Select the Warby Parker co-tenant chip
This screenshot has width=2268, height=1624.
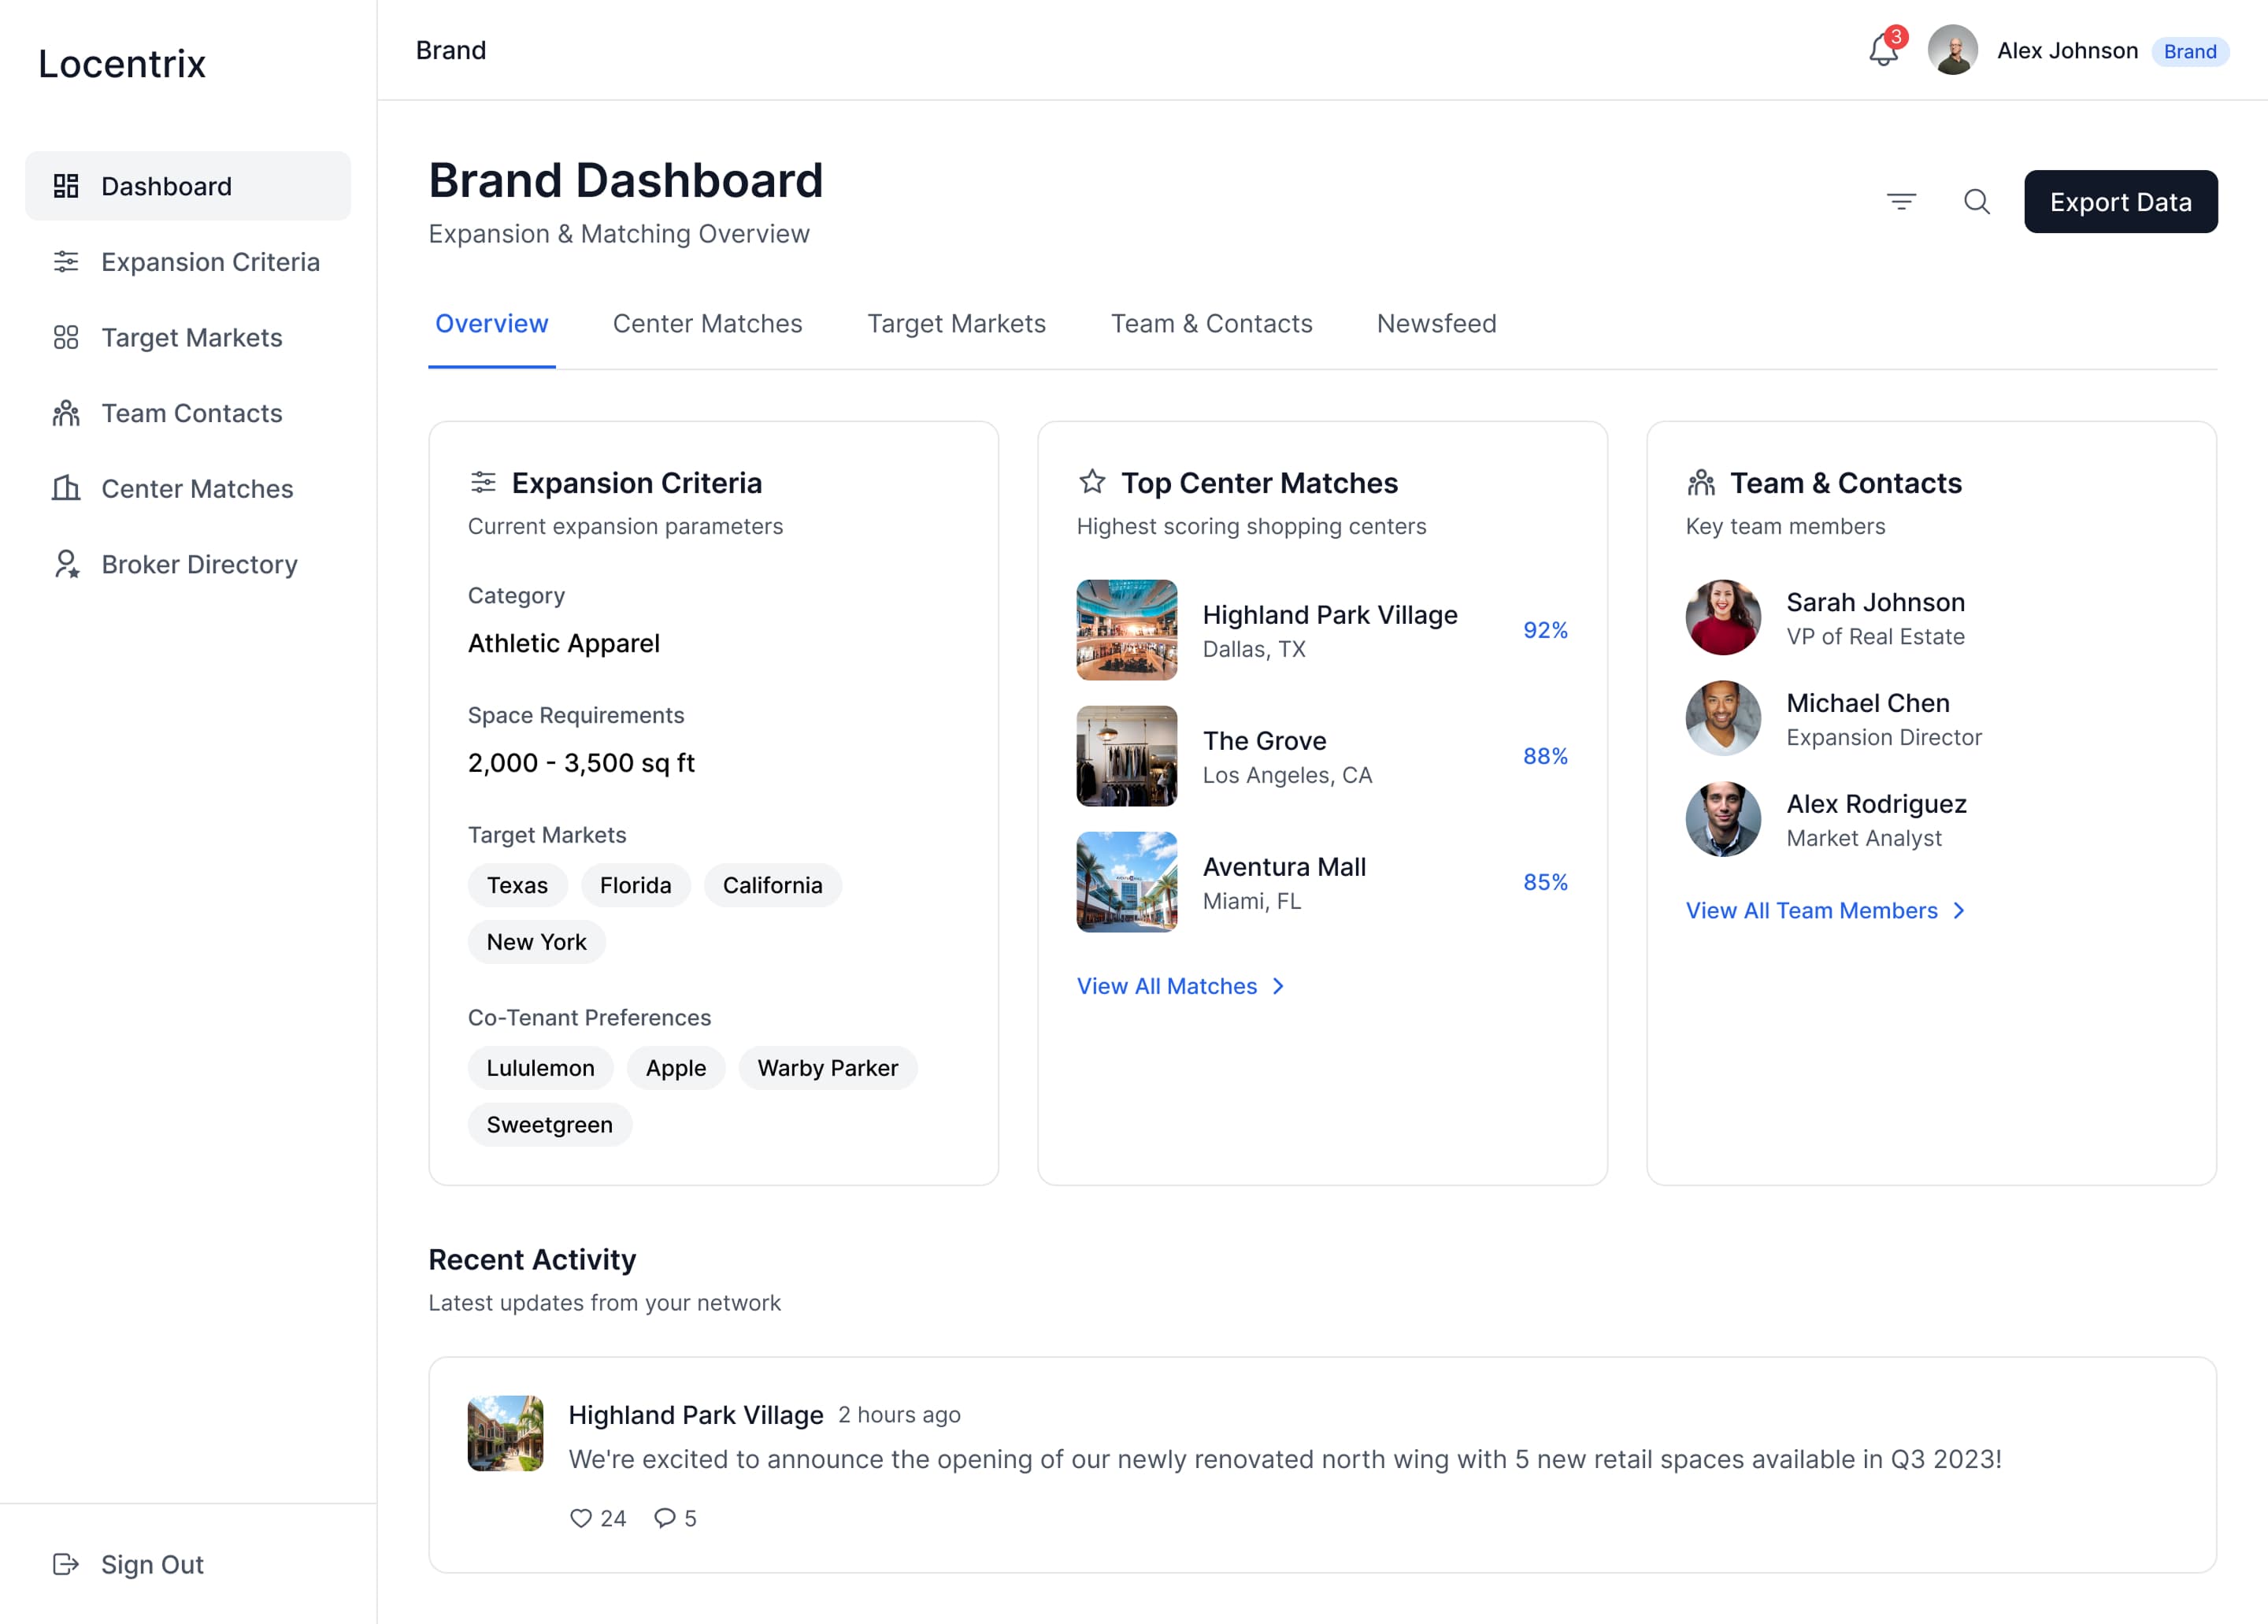[x=827, y=1068]
